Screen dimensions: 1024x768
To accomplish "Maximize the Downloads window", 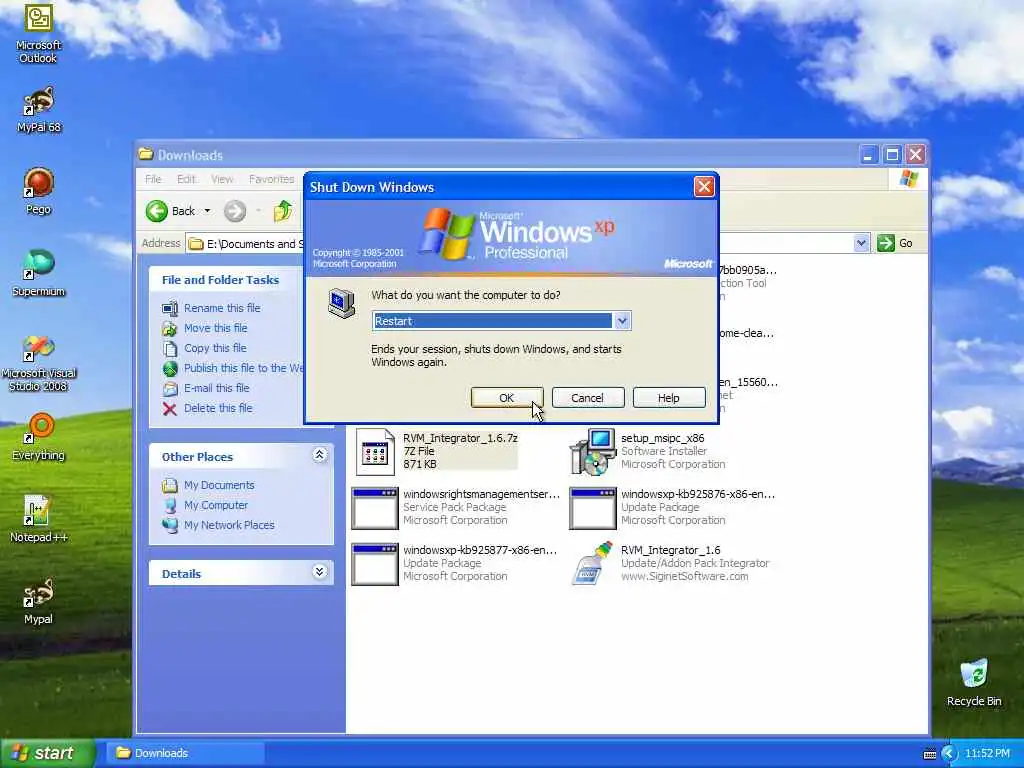I will click(892, 155).
